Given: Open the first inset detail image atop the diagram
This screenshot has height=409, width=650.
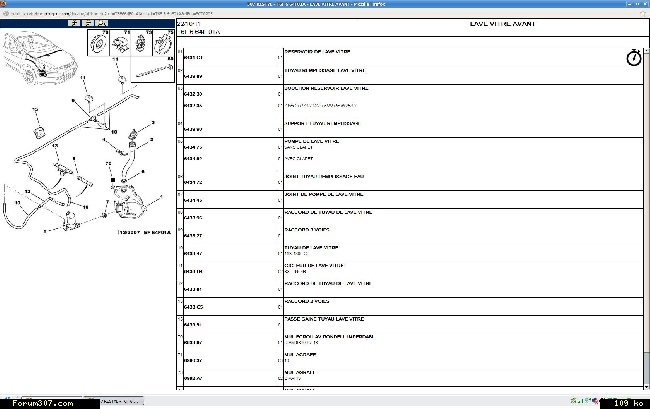Looking at the screenshot, I should click(100, 45).
